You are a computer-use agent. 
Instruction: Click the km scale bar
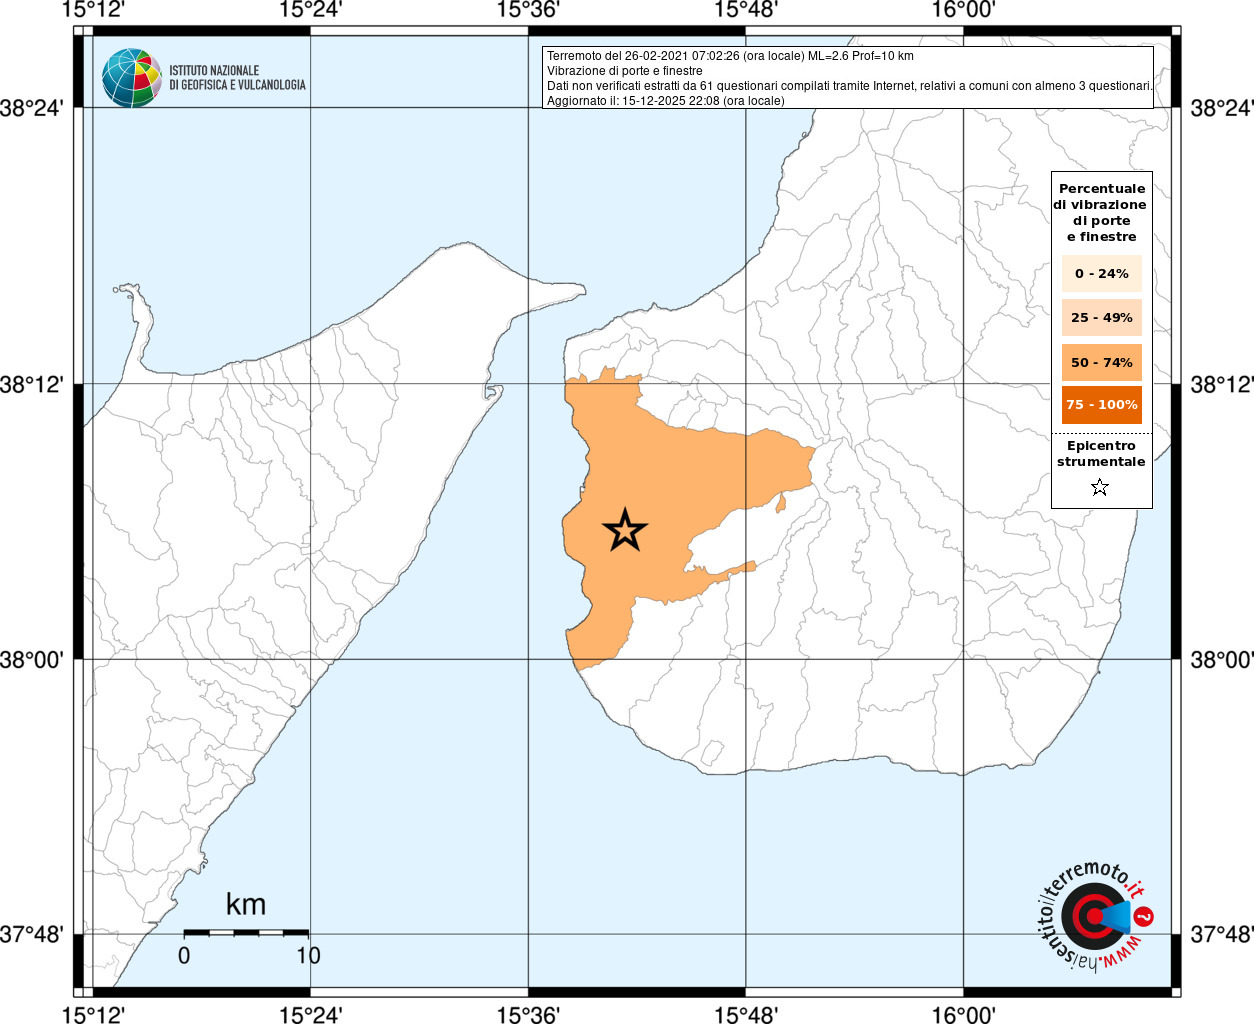[x=246, y=932]
